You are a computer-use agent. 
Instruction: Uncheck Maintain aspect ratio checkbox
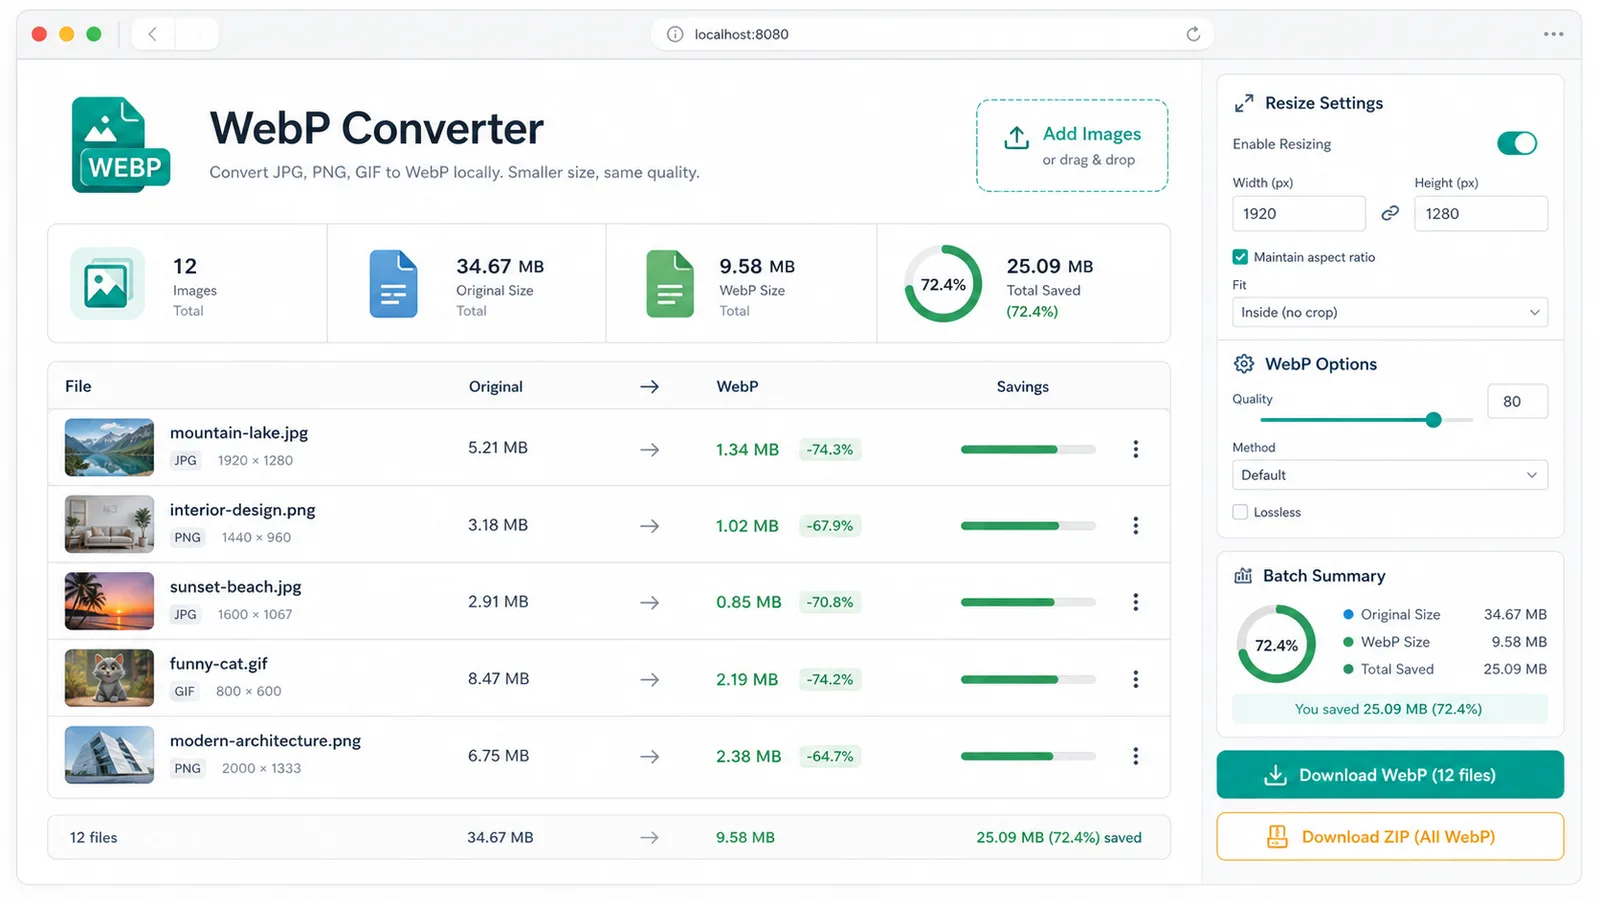pyautogui.click(x=1240, y=257)
